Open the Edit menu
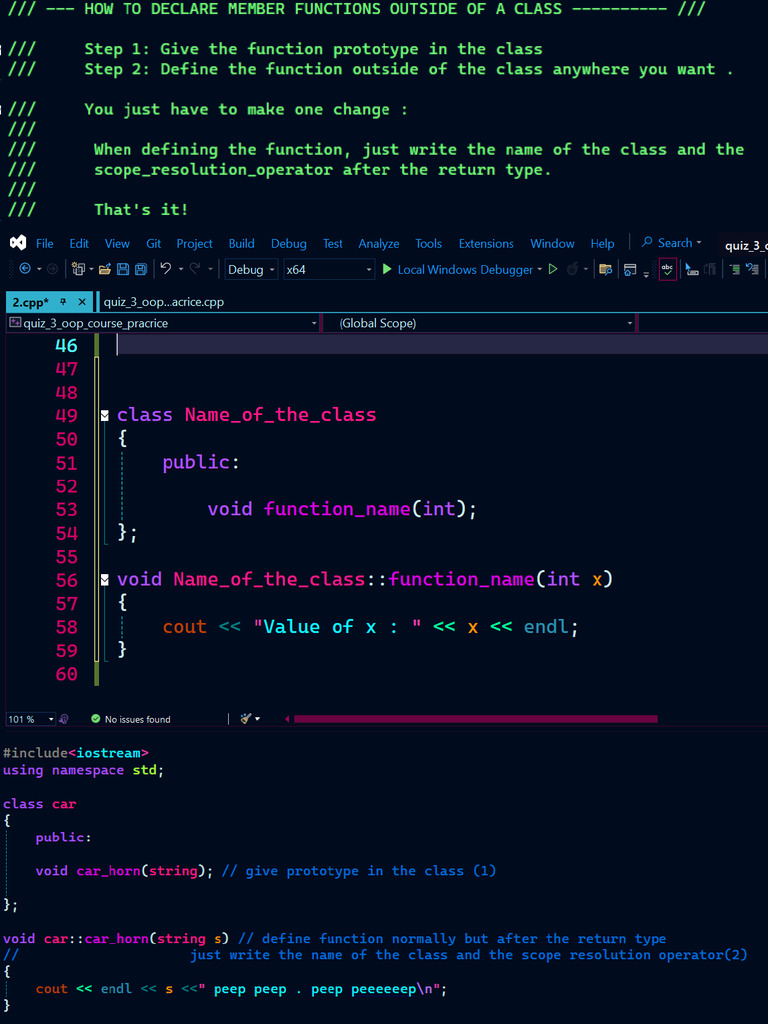The height and width of the screenshot is (1024, 768). click(x=79, y=243)
